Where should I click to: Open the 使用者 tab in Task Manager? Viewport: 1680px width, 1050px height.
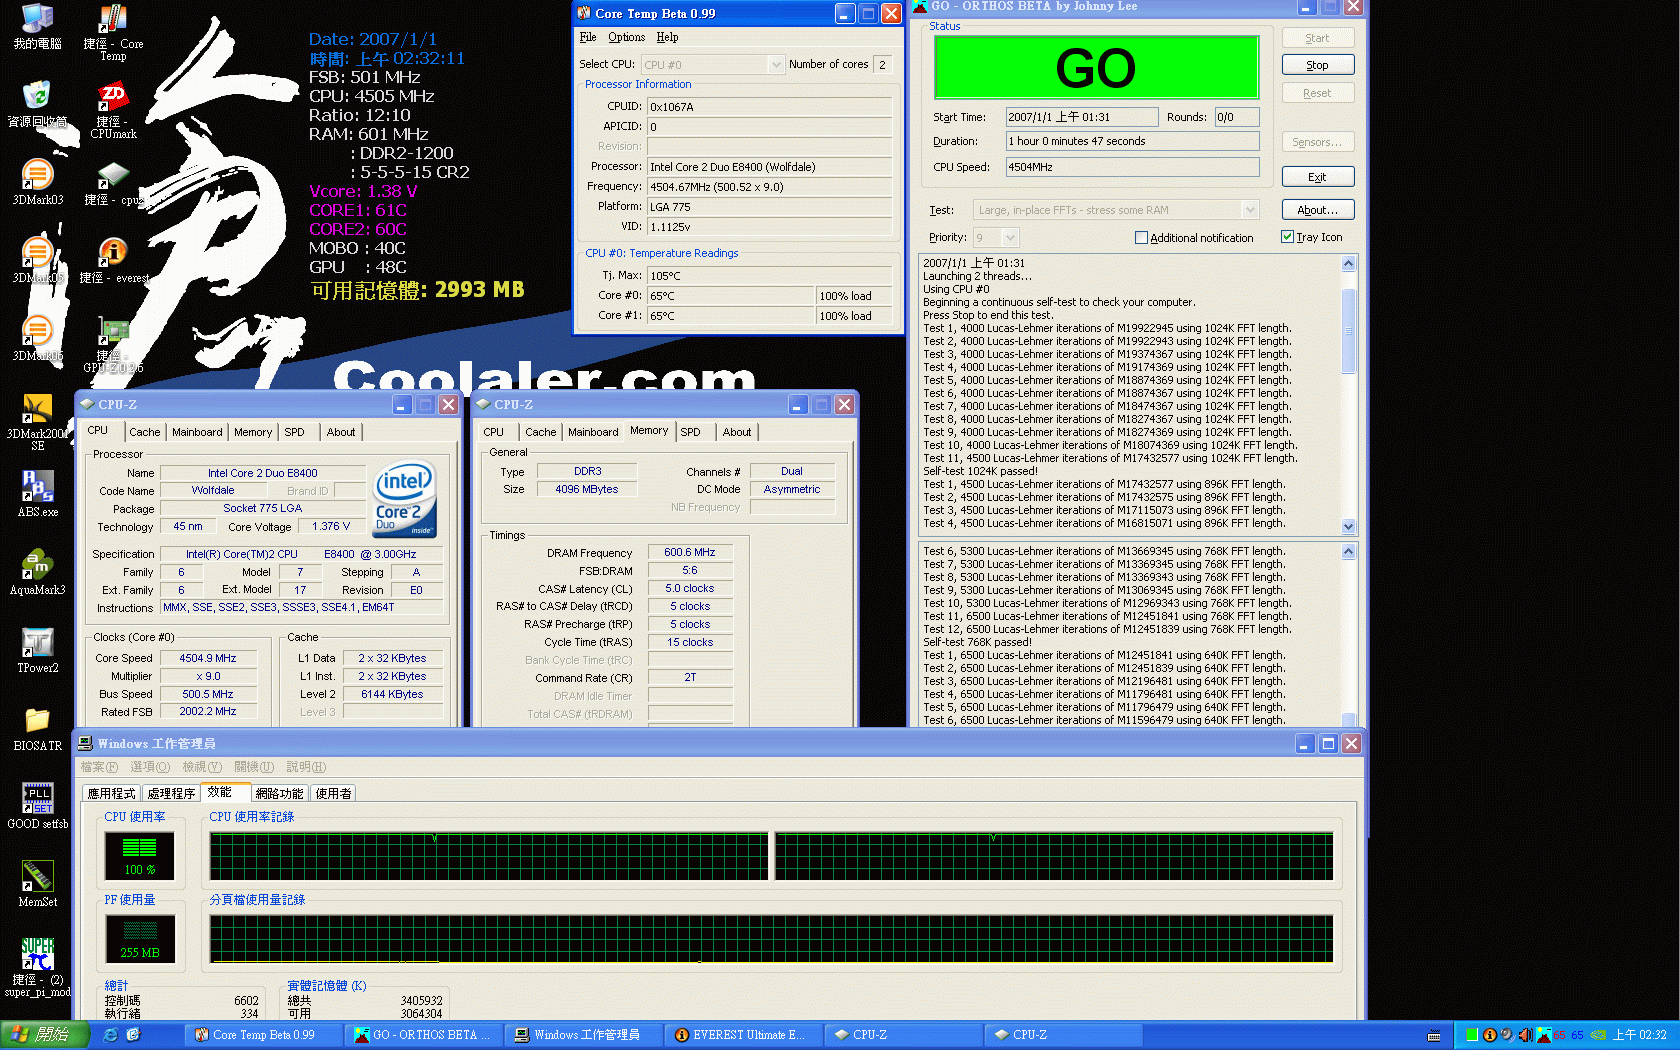tap(333, 794)
